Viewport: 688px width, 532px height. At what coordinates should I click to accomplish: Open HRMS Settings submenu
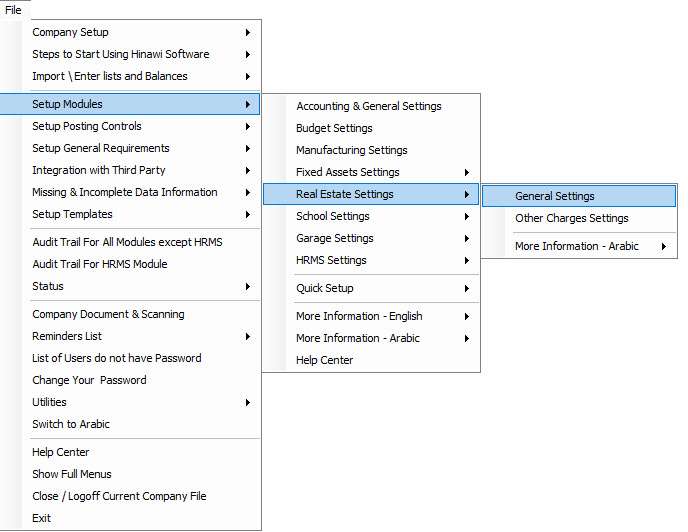[x=371, y=260]
